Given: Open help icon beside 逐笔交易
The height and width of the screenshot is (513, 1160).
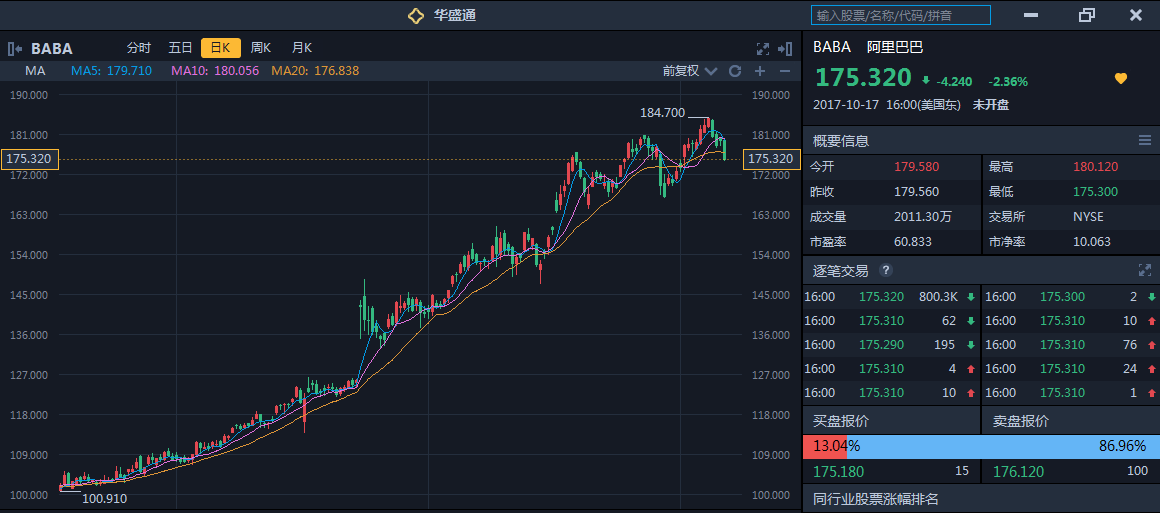Looking at the screenshot, I should click(885, 270).
